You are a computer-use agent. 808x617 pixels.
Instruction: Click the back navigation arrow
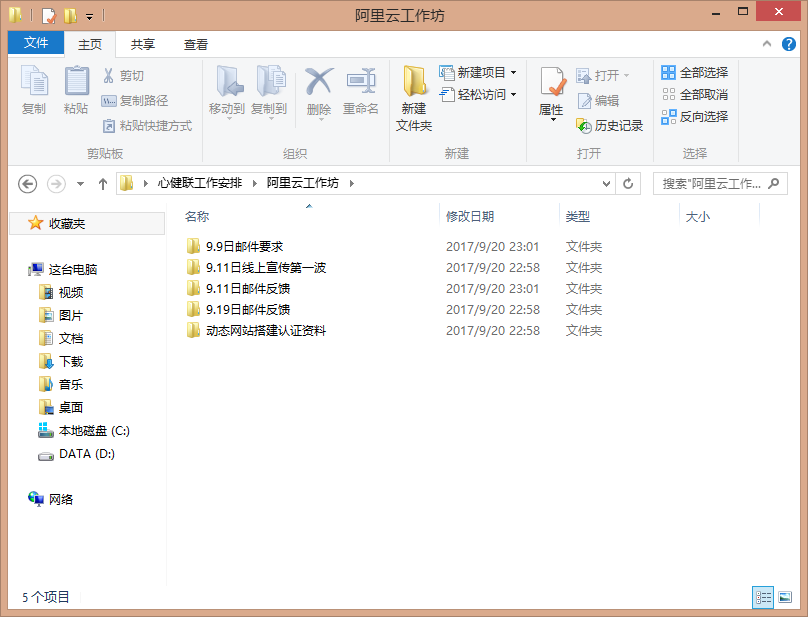pyautogui.click(x=27, y=183)
